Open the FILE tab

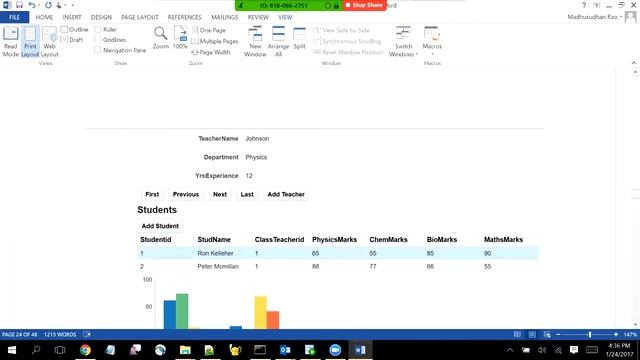click(14, 17)
